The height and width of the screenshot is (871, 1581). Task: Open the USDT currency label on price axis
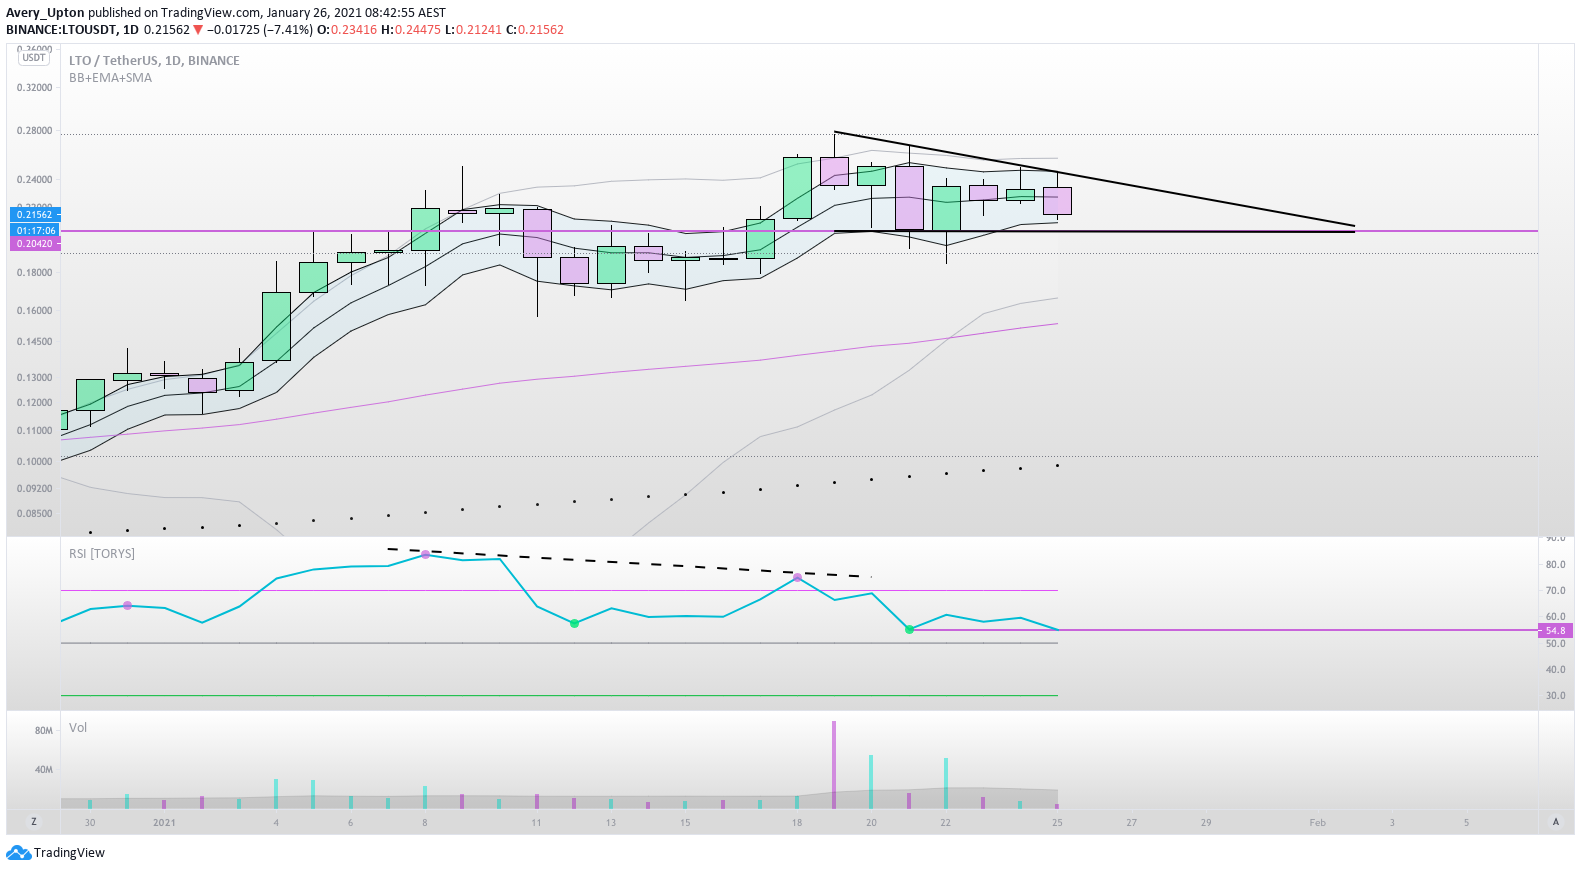click(x=34, y=58)
